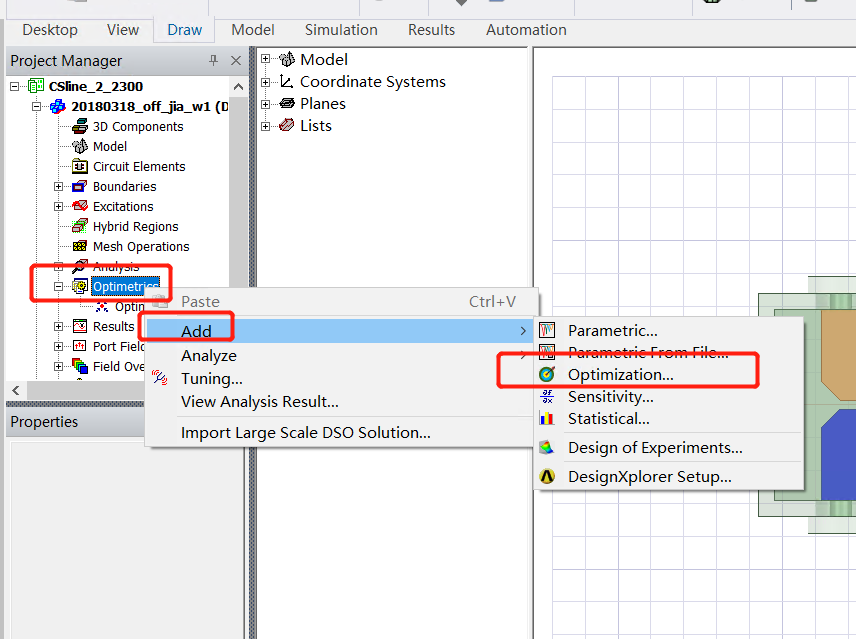Click the Design of Experiments icon
Viewport: 856px width, 639px height.
click(546, 448)
